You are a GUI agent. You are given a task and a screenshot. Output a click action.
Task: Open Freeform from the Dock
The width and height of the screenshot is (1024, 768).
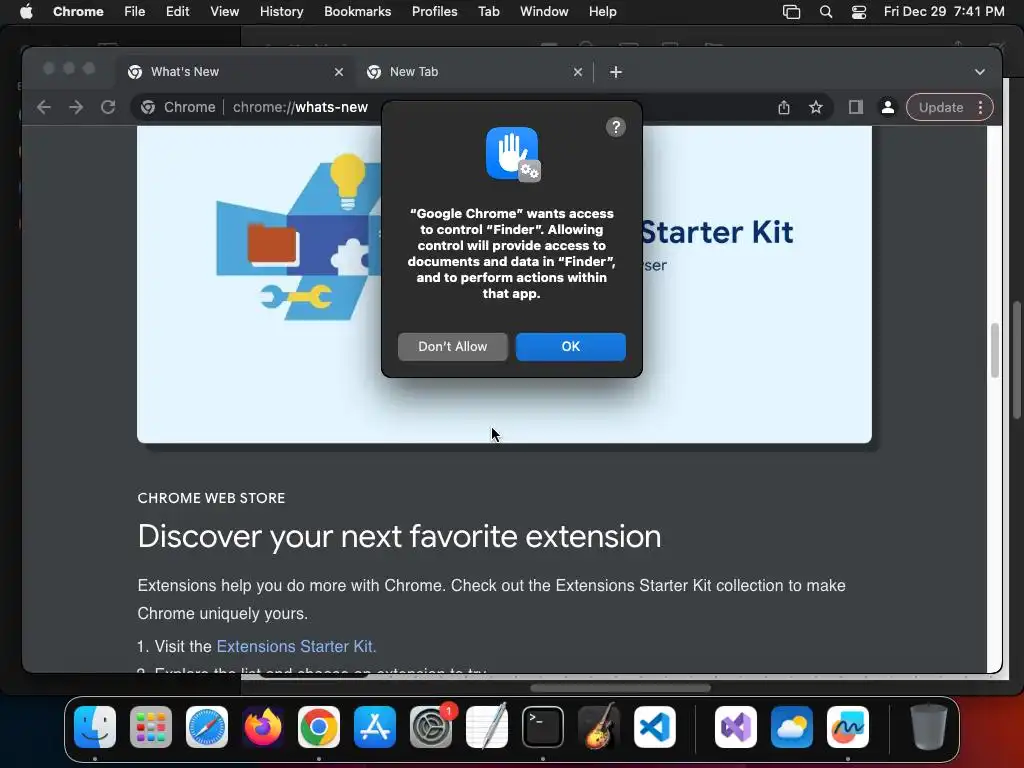(x=848, y=727)
